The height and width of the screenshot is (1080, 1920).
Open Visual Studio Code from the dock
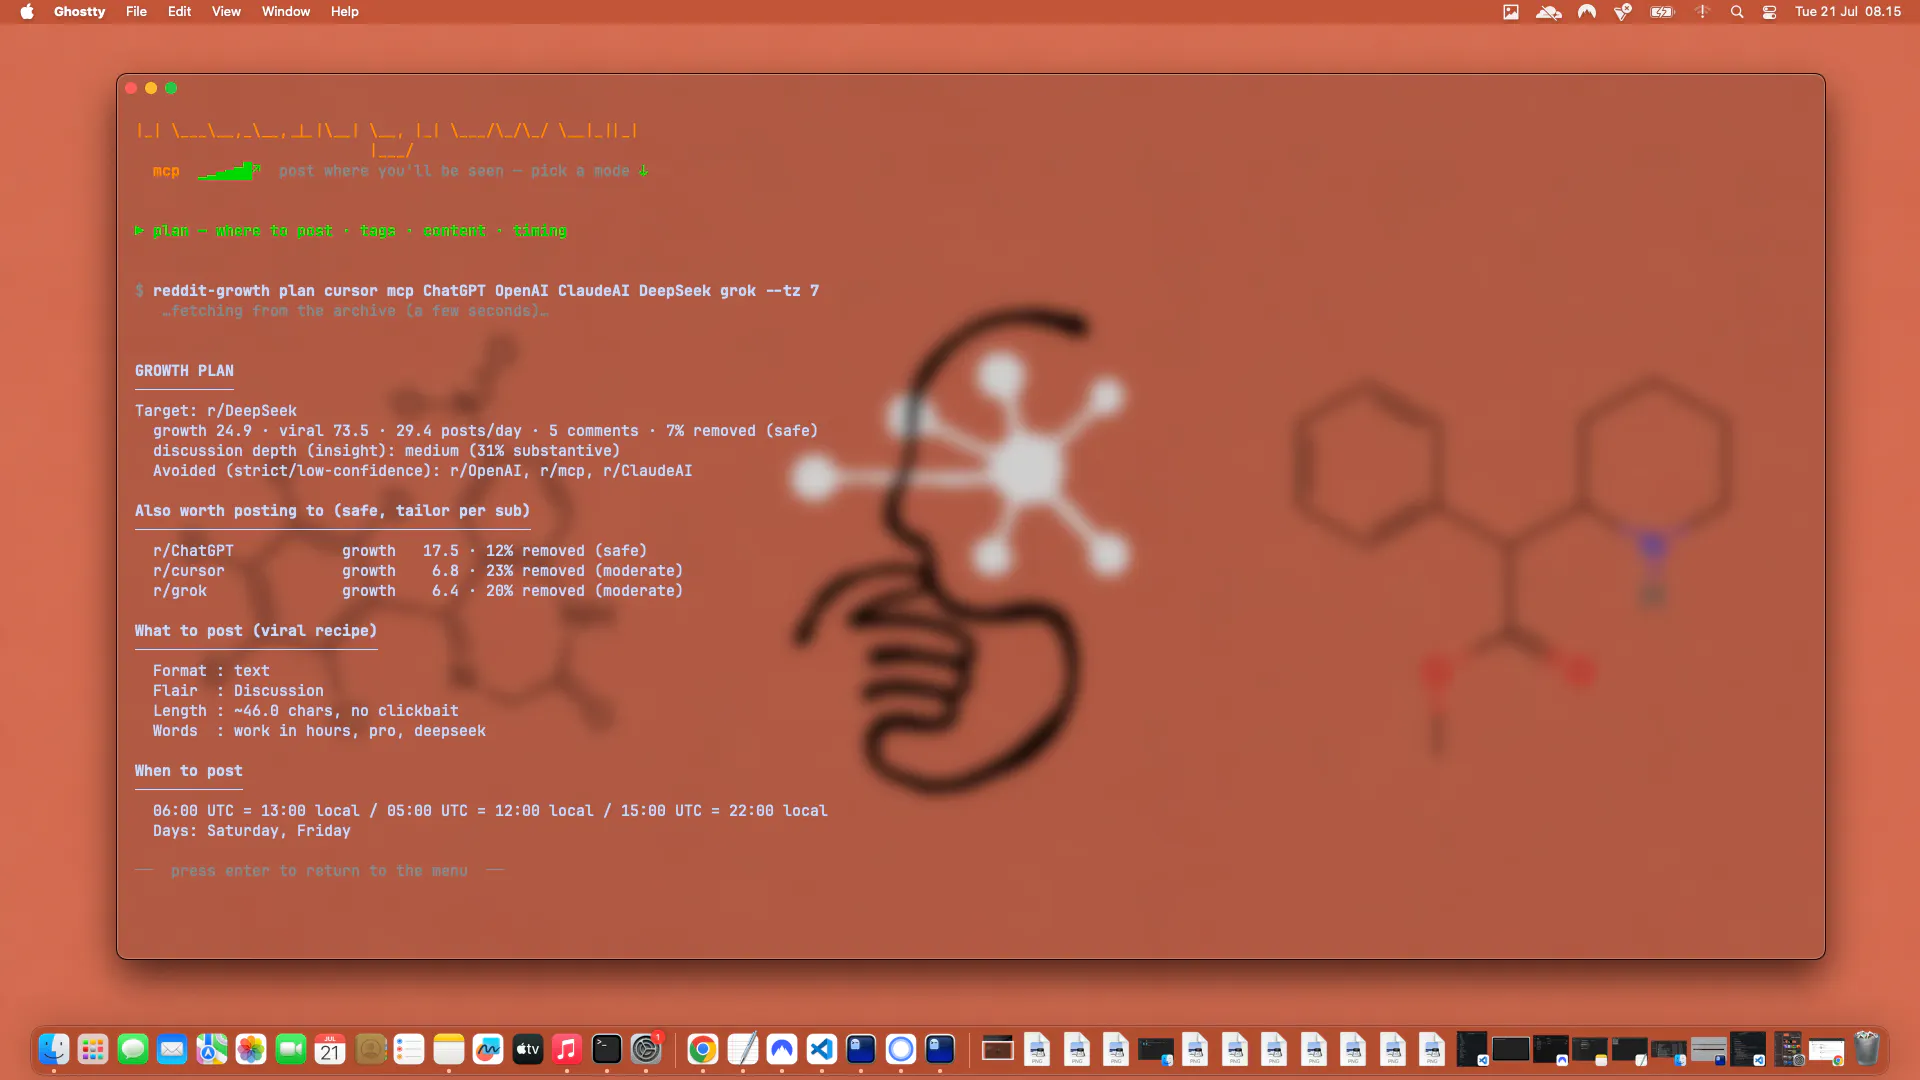pyautogui.click(x=822, y=1049)
